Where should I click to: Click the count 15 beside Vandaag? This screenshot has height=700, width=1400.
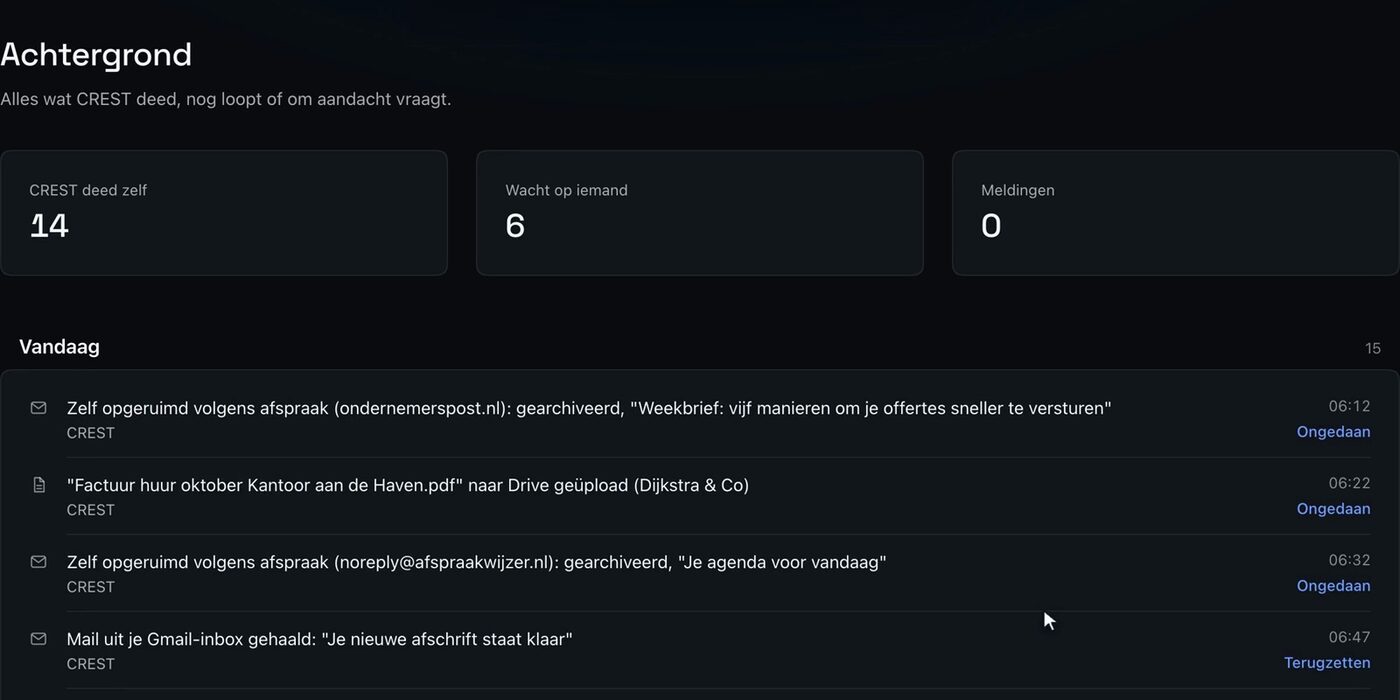point(1373,348)
